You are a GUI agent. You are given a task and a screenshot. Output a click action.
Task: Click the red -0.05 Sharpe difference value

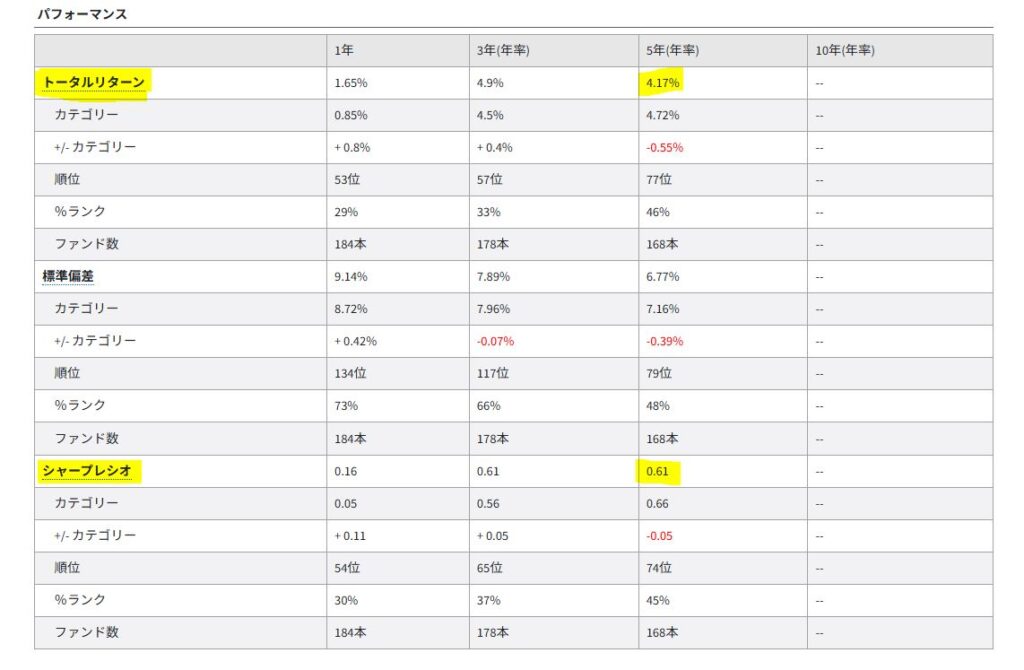point(659,535)
